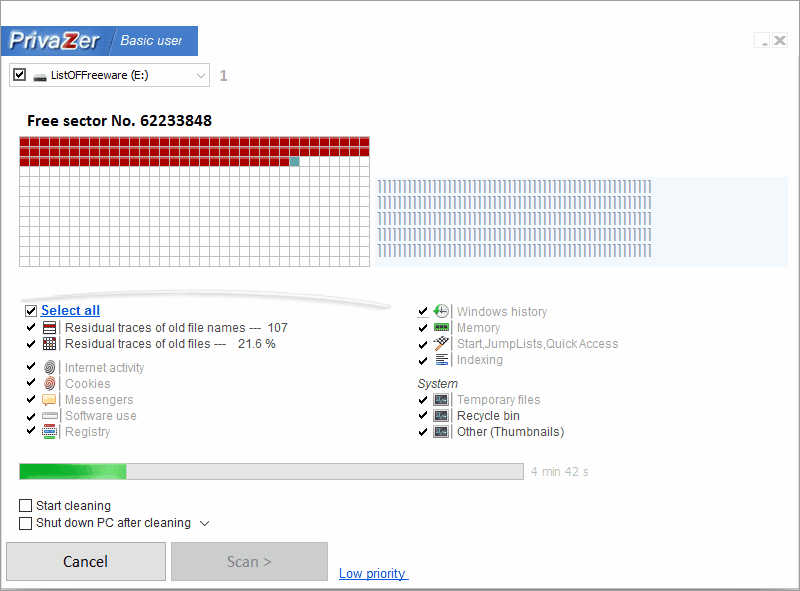
Task: Click the Cancel button
Action: [86, 561]
